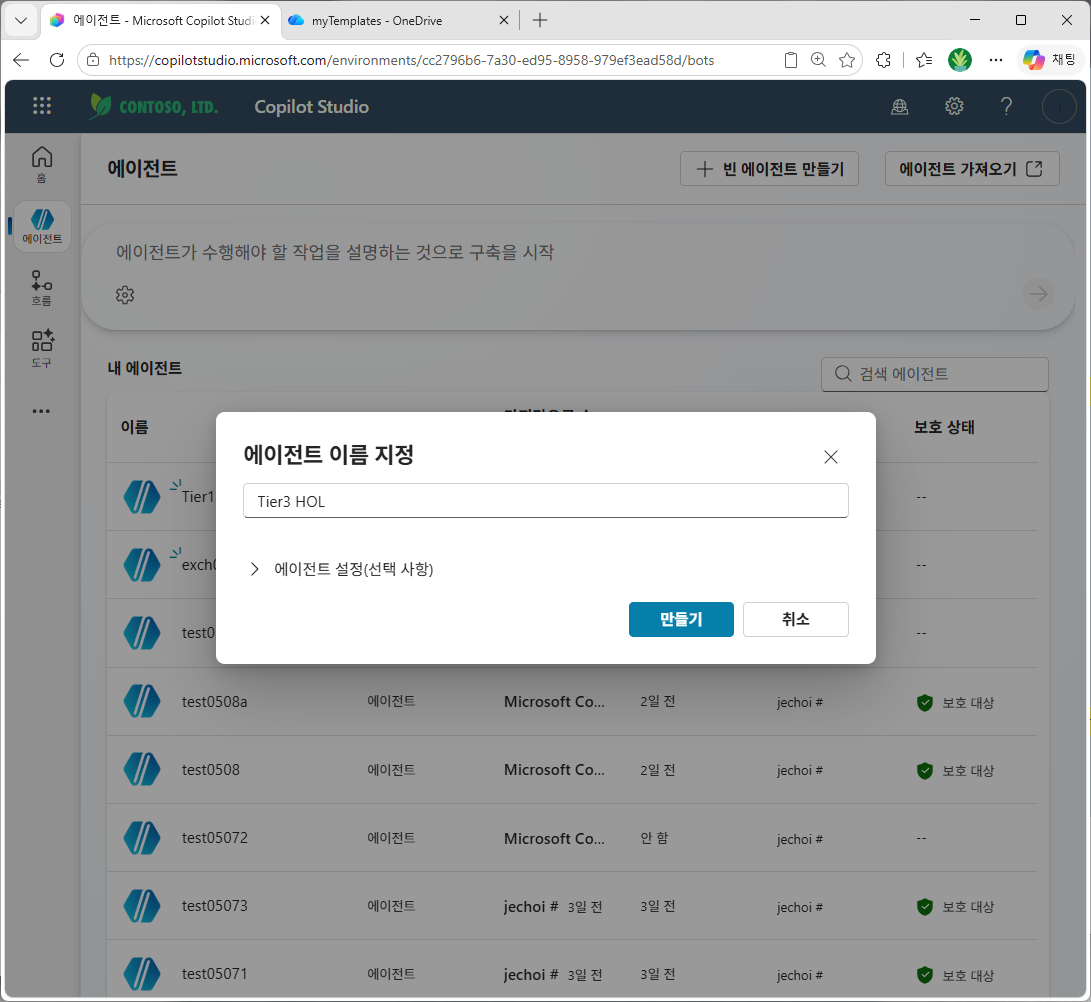Click the test05071 agent icon
The height and width of the screenshot is (1002, 1091).
(142, 973)
